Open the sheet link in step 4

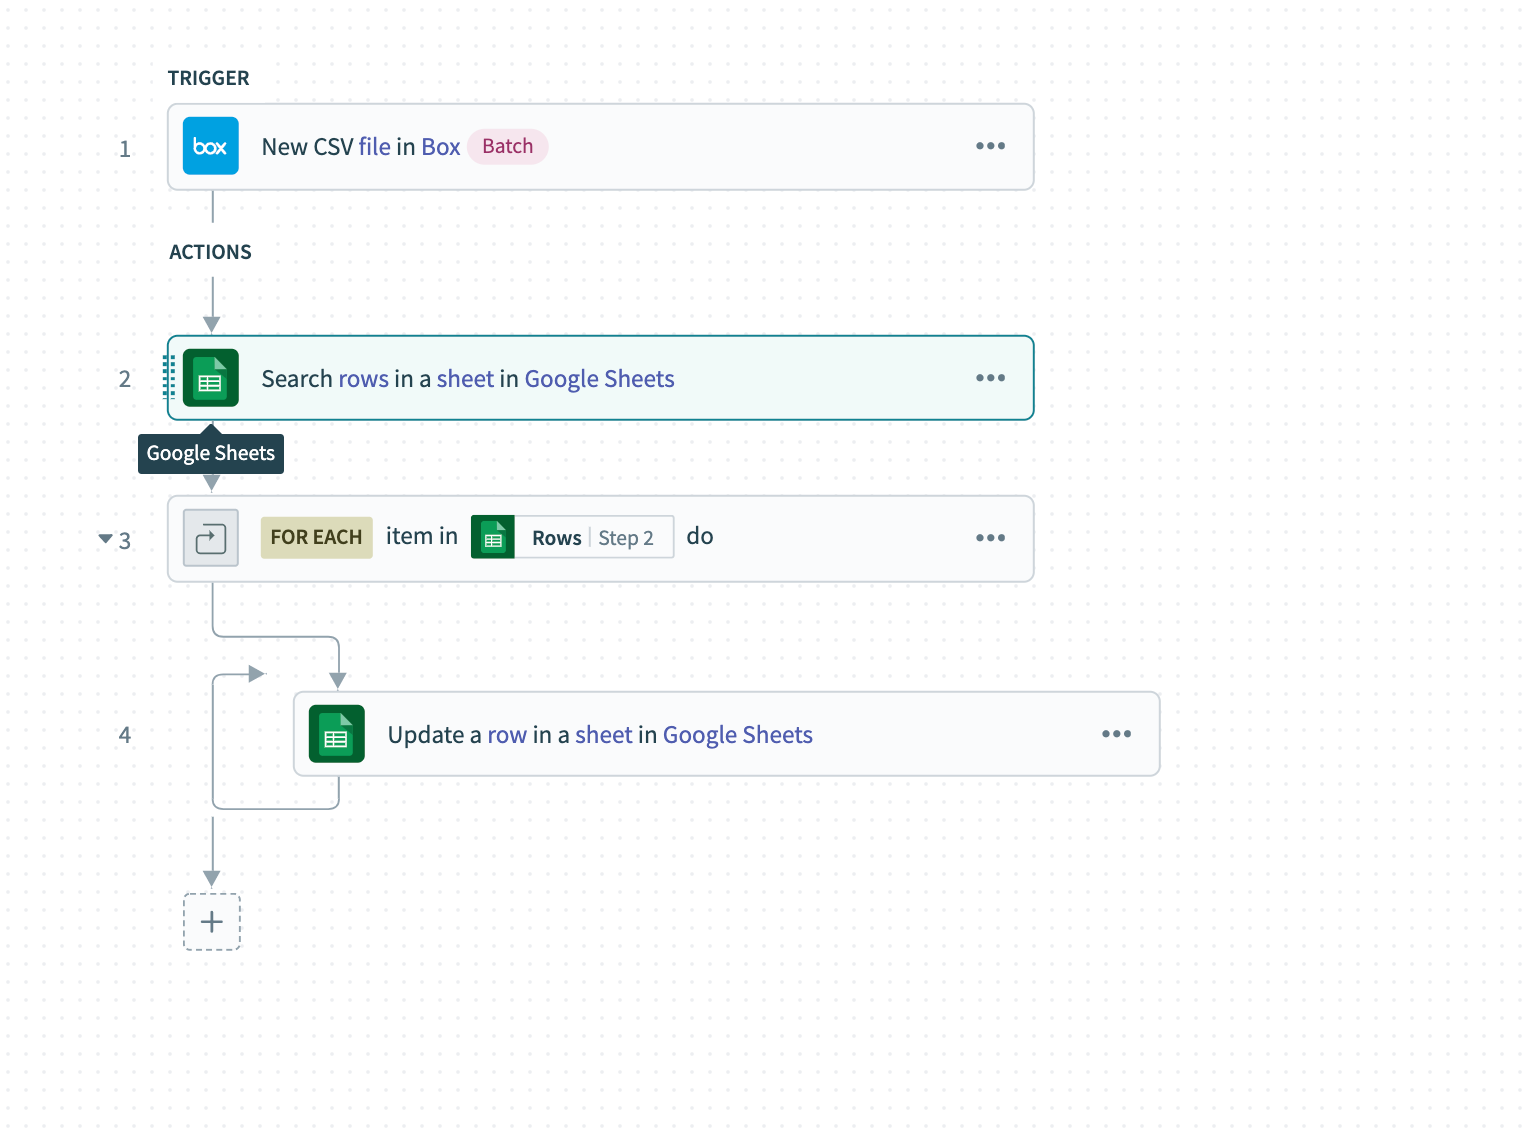(x=604, y=734)
